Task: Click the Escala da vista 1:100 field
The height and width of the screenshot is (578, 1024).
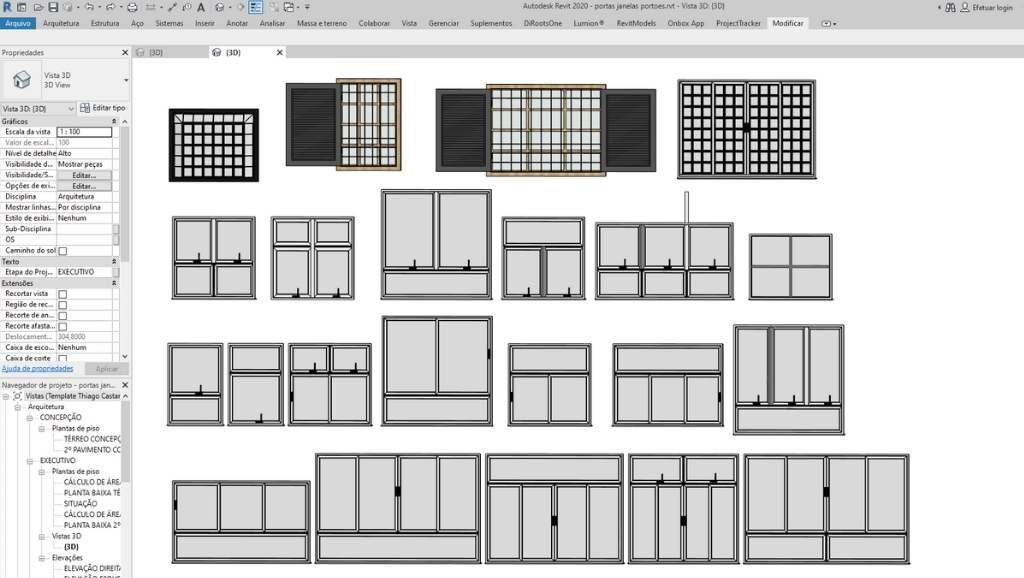Action: click(84, 132)
